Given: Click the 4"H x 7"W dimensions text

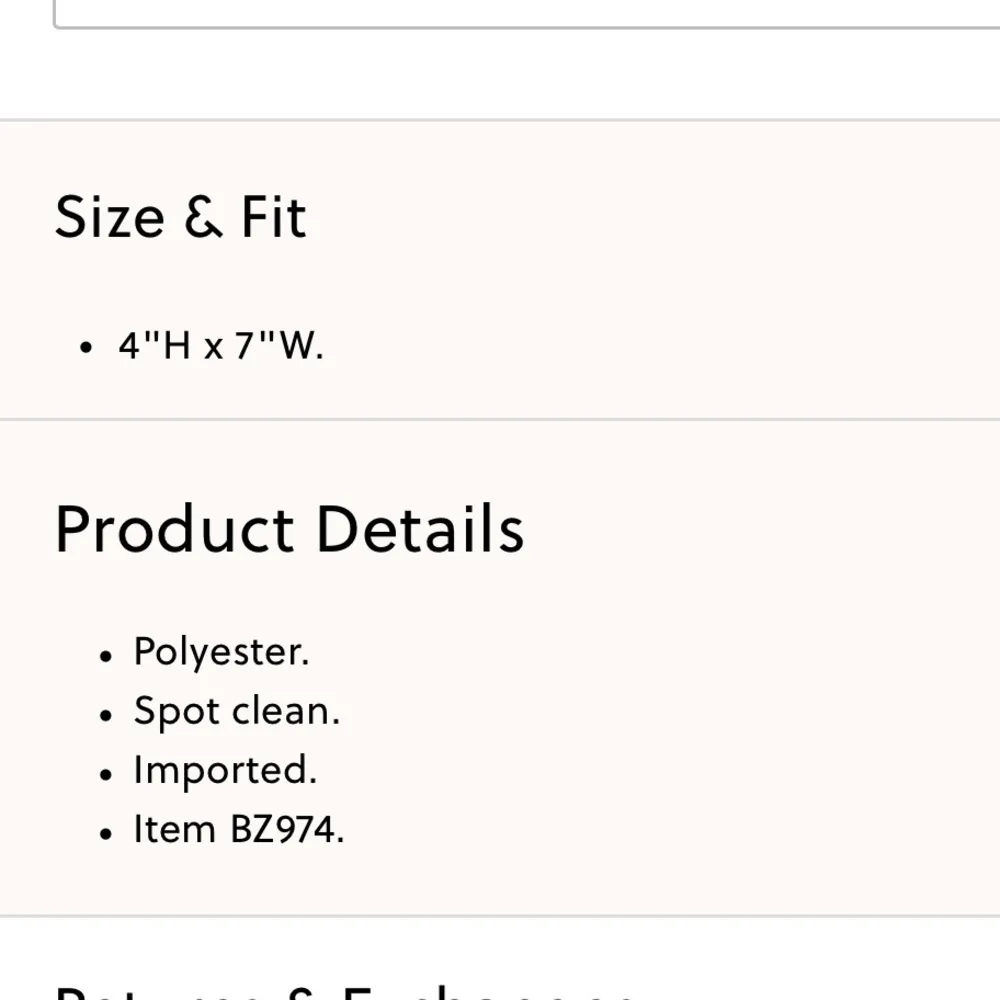Looking at the screenshot, I should coord(220,346).
